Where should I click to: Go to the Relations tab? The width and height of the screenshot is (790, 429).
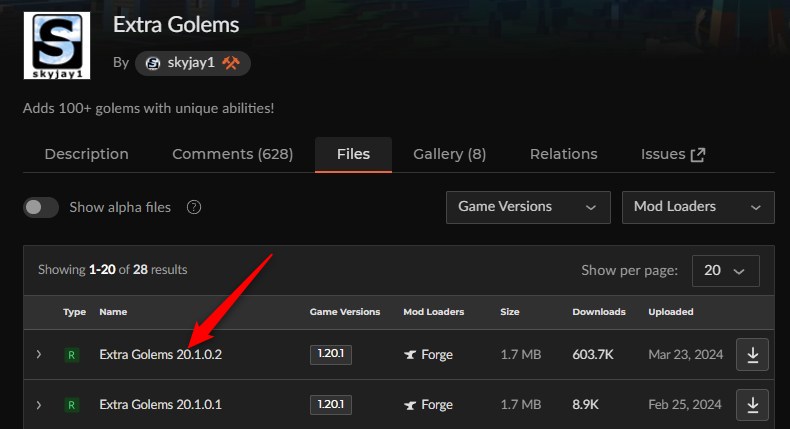coord(563,154)
